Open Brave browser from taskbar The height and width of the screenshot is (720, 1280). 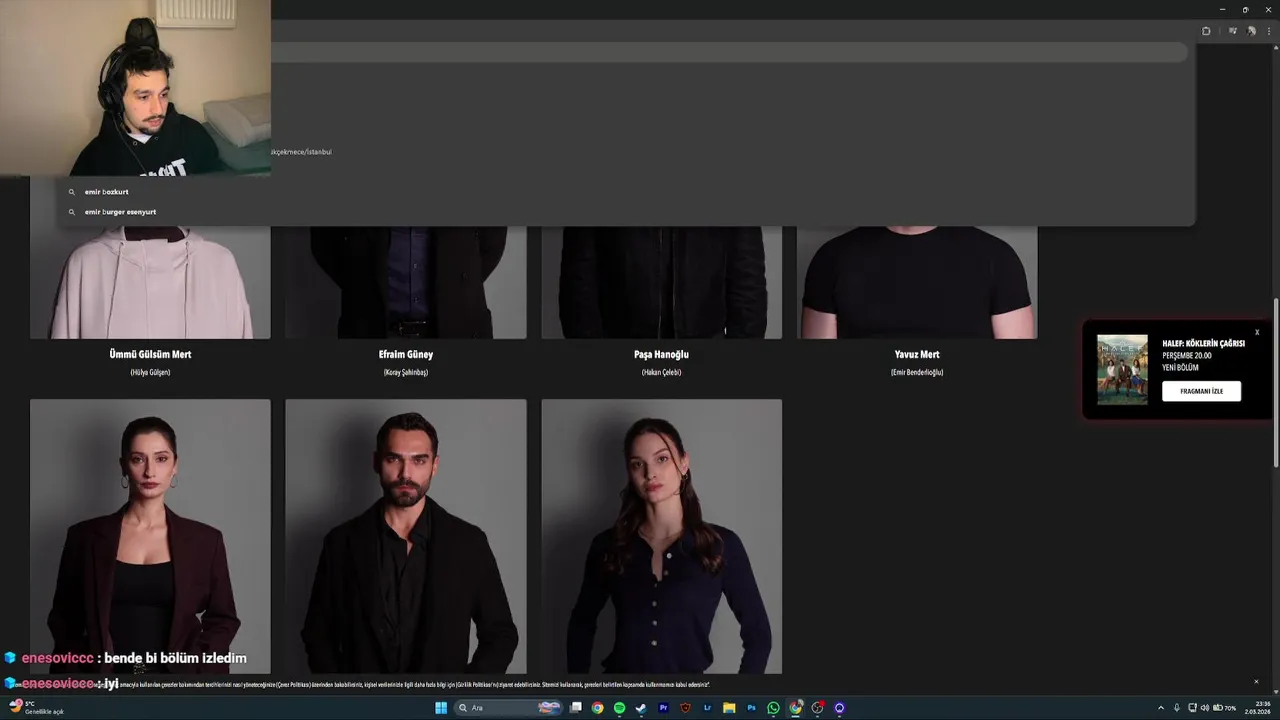685,708
